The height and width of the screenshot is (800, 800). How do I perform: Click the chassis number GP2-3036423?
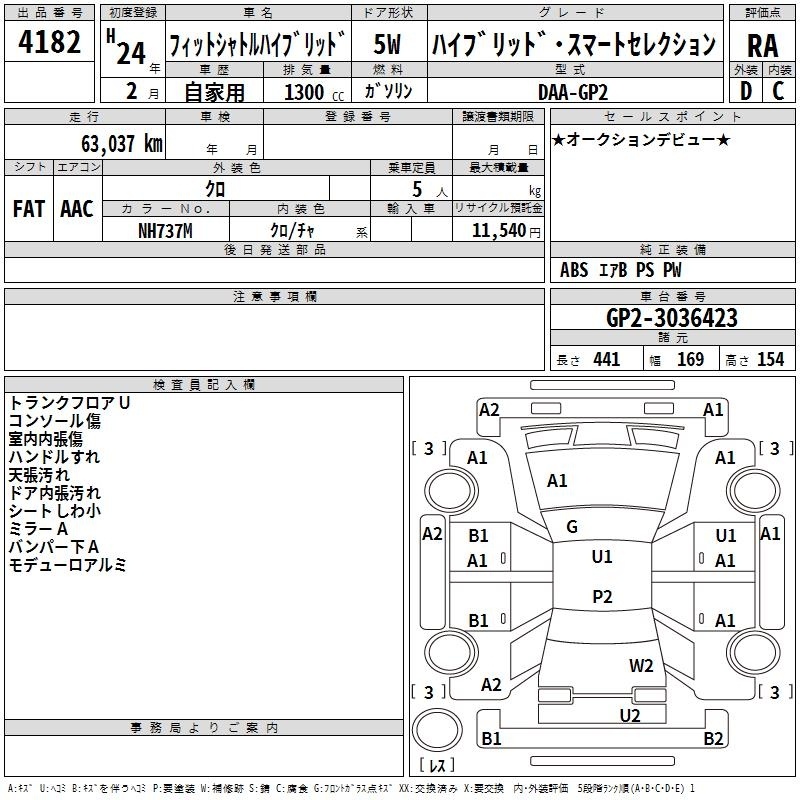(x=672, y=318)
